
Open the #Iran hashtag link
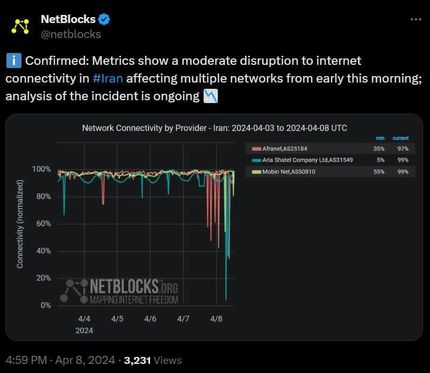(x=108, y=78)
